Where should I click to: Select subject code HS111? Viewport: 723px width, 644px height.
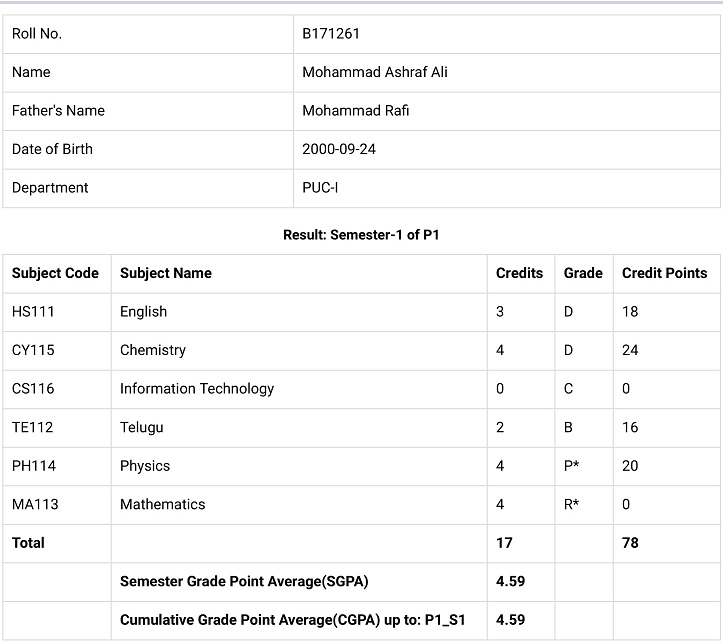34,312
